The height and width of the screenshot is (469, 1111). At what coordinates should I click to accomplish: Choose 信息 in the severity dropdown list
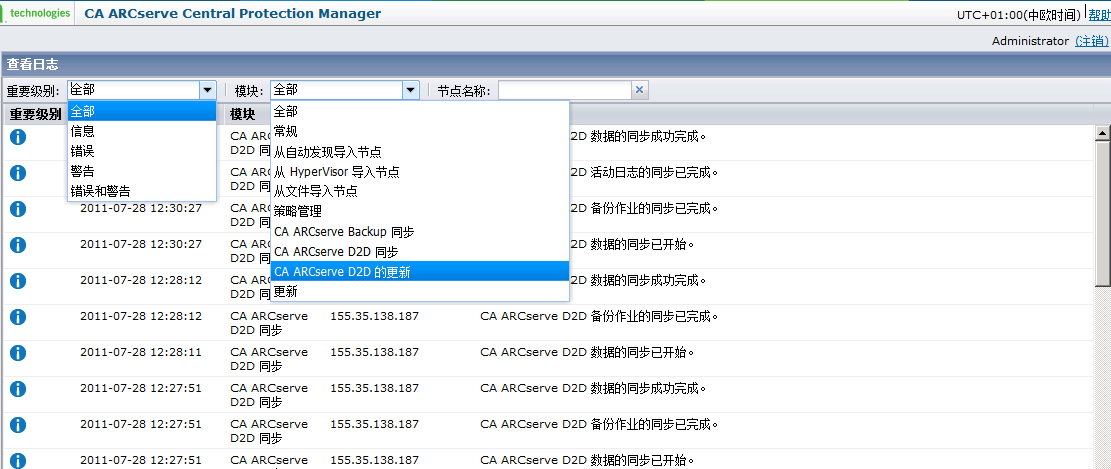click(x=83, y=131)
